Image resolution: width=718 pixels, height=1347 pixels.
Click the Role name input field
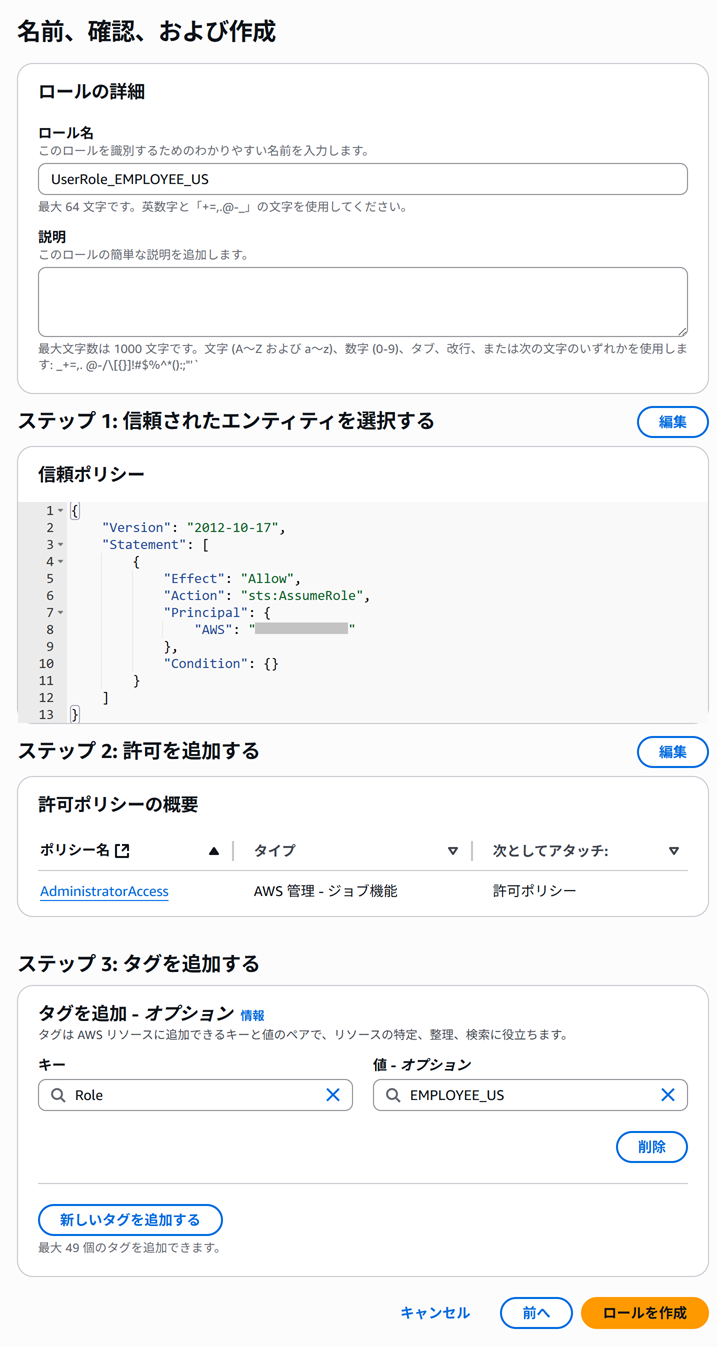(363, 179)
